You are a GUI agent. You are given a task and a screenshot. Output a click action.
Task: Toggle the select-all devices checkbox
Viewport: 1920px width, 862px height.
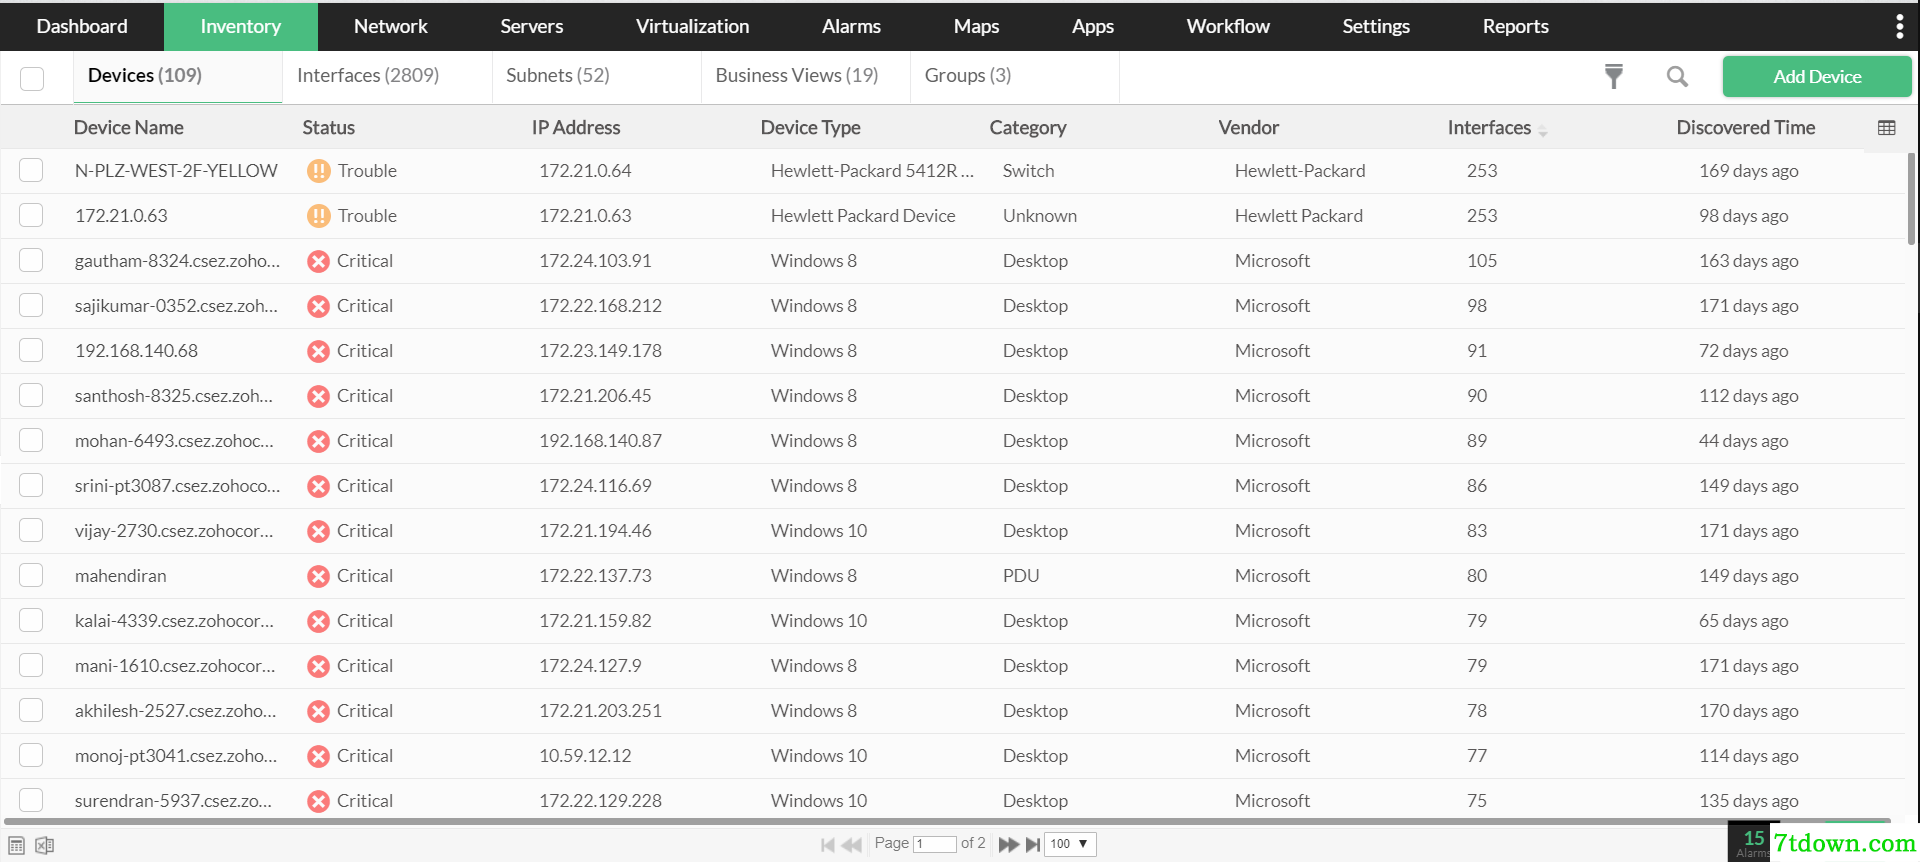click(32, 78)
